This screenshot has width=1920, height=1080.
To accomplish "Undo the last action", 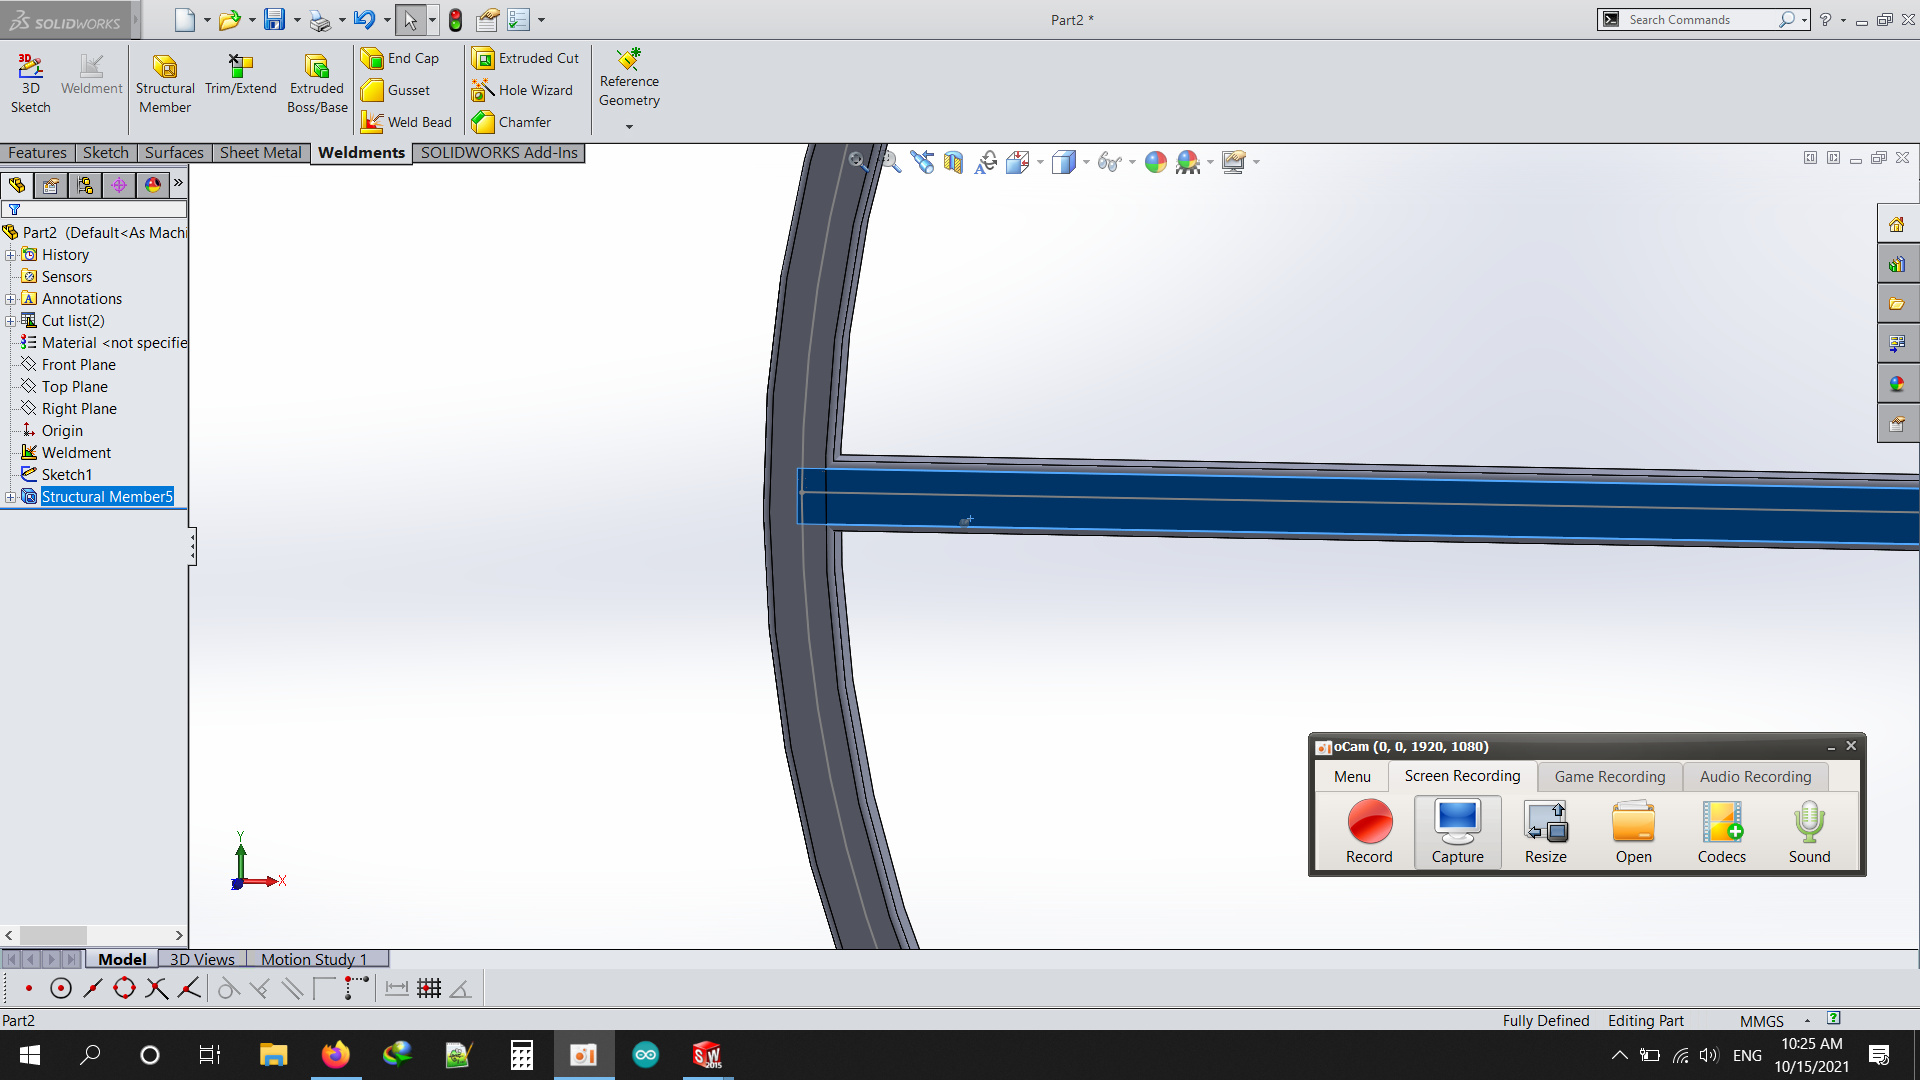I will (x=364, y=20).
